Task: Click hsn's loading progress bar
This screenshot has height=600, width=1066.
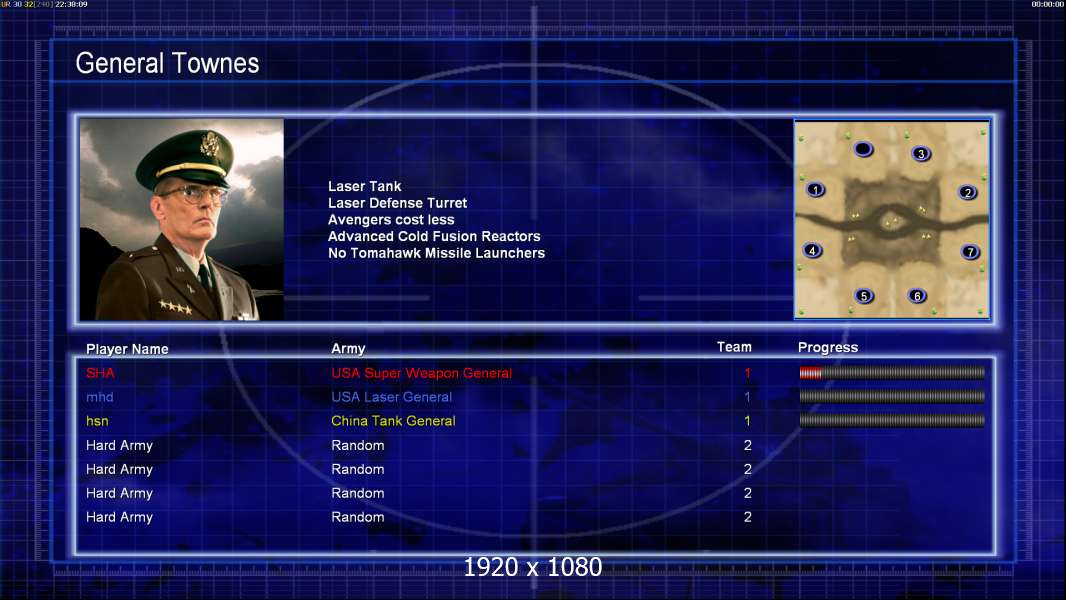Action: click(892, 421)
